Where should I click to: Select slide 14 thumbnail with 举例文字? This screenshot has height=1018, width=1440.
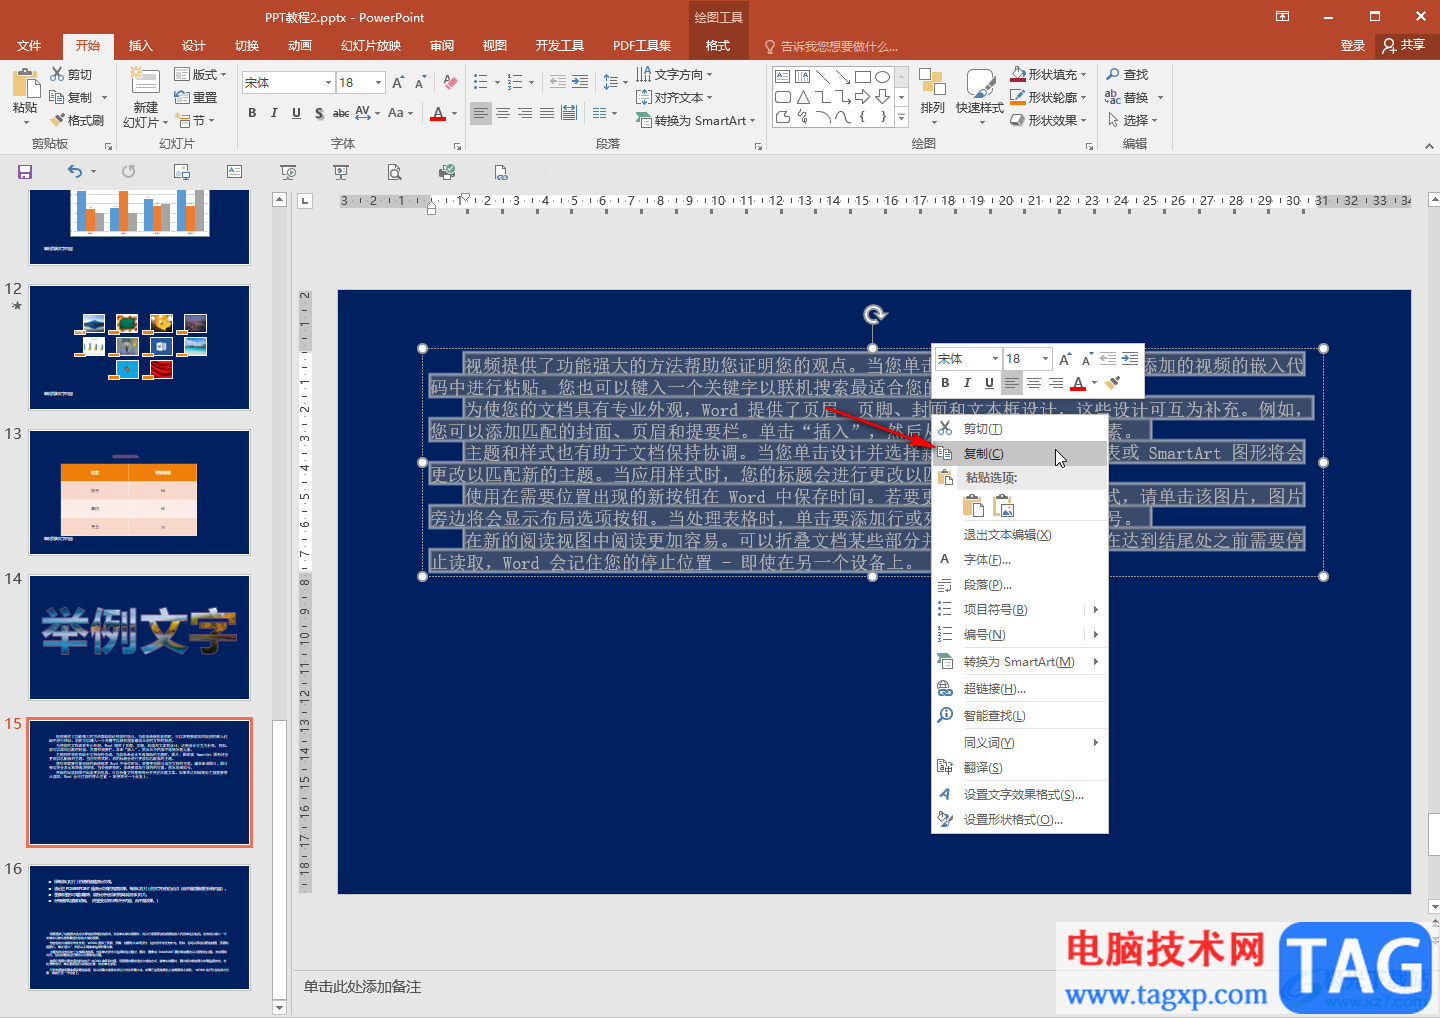pyautogui.click(x=139, y=637)
